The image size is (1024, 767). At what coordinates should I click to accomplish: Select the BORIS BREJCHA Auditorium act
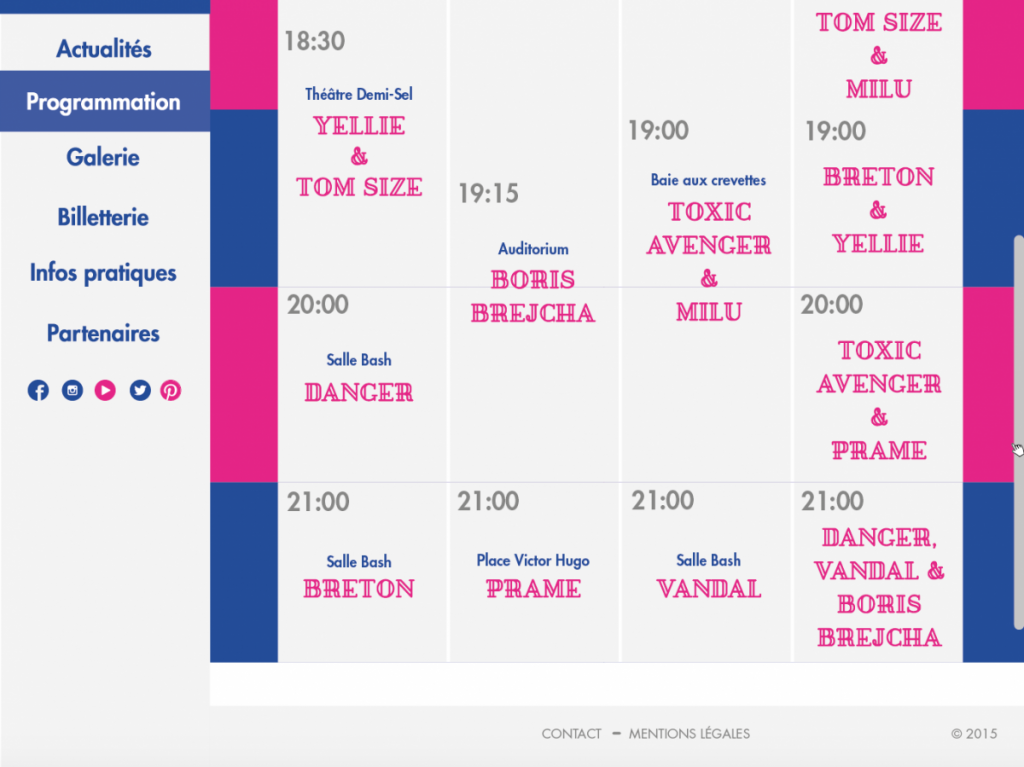pyautogui.click(x=533, y=297)
